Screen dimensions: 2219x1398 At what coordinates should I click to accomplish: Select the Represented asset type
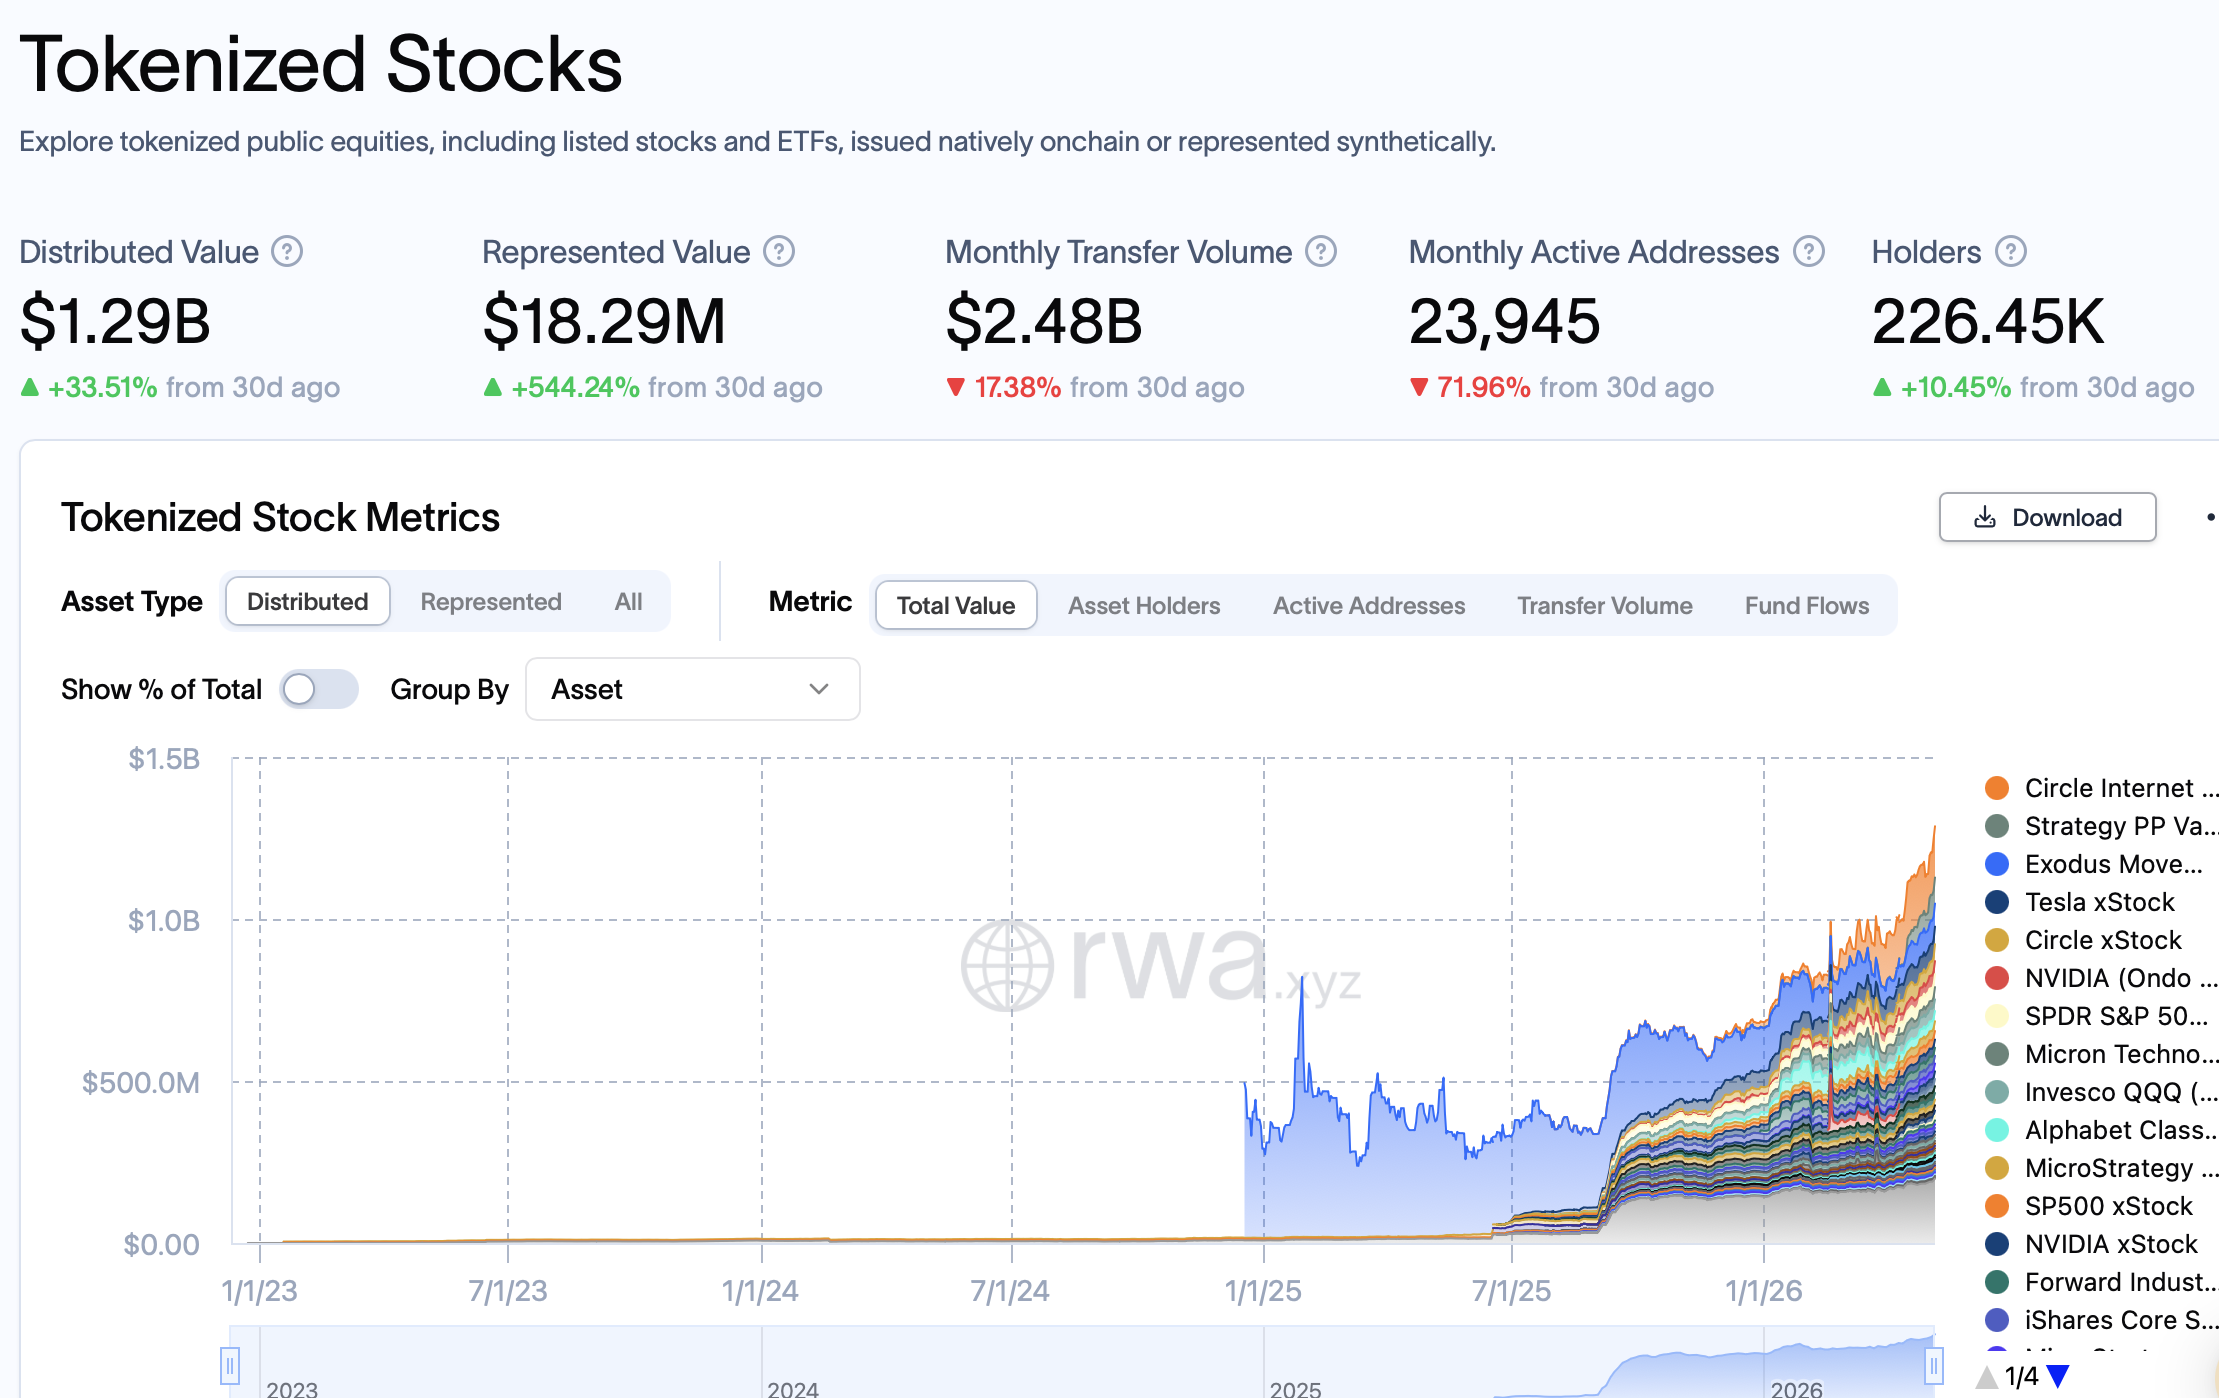click(x=491, y=602)
